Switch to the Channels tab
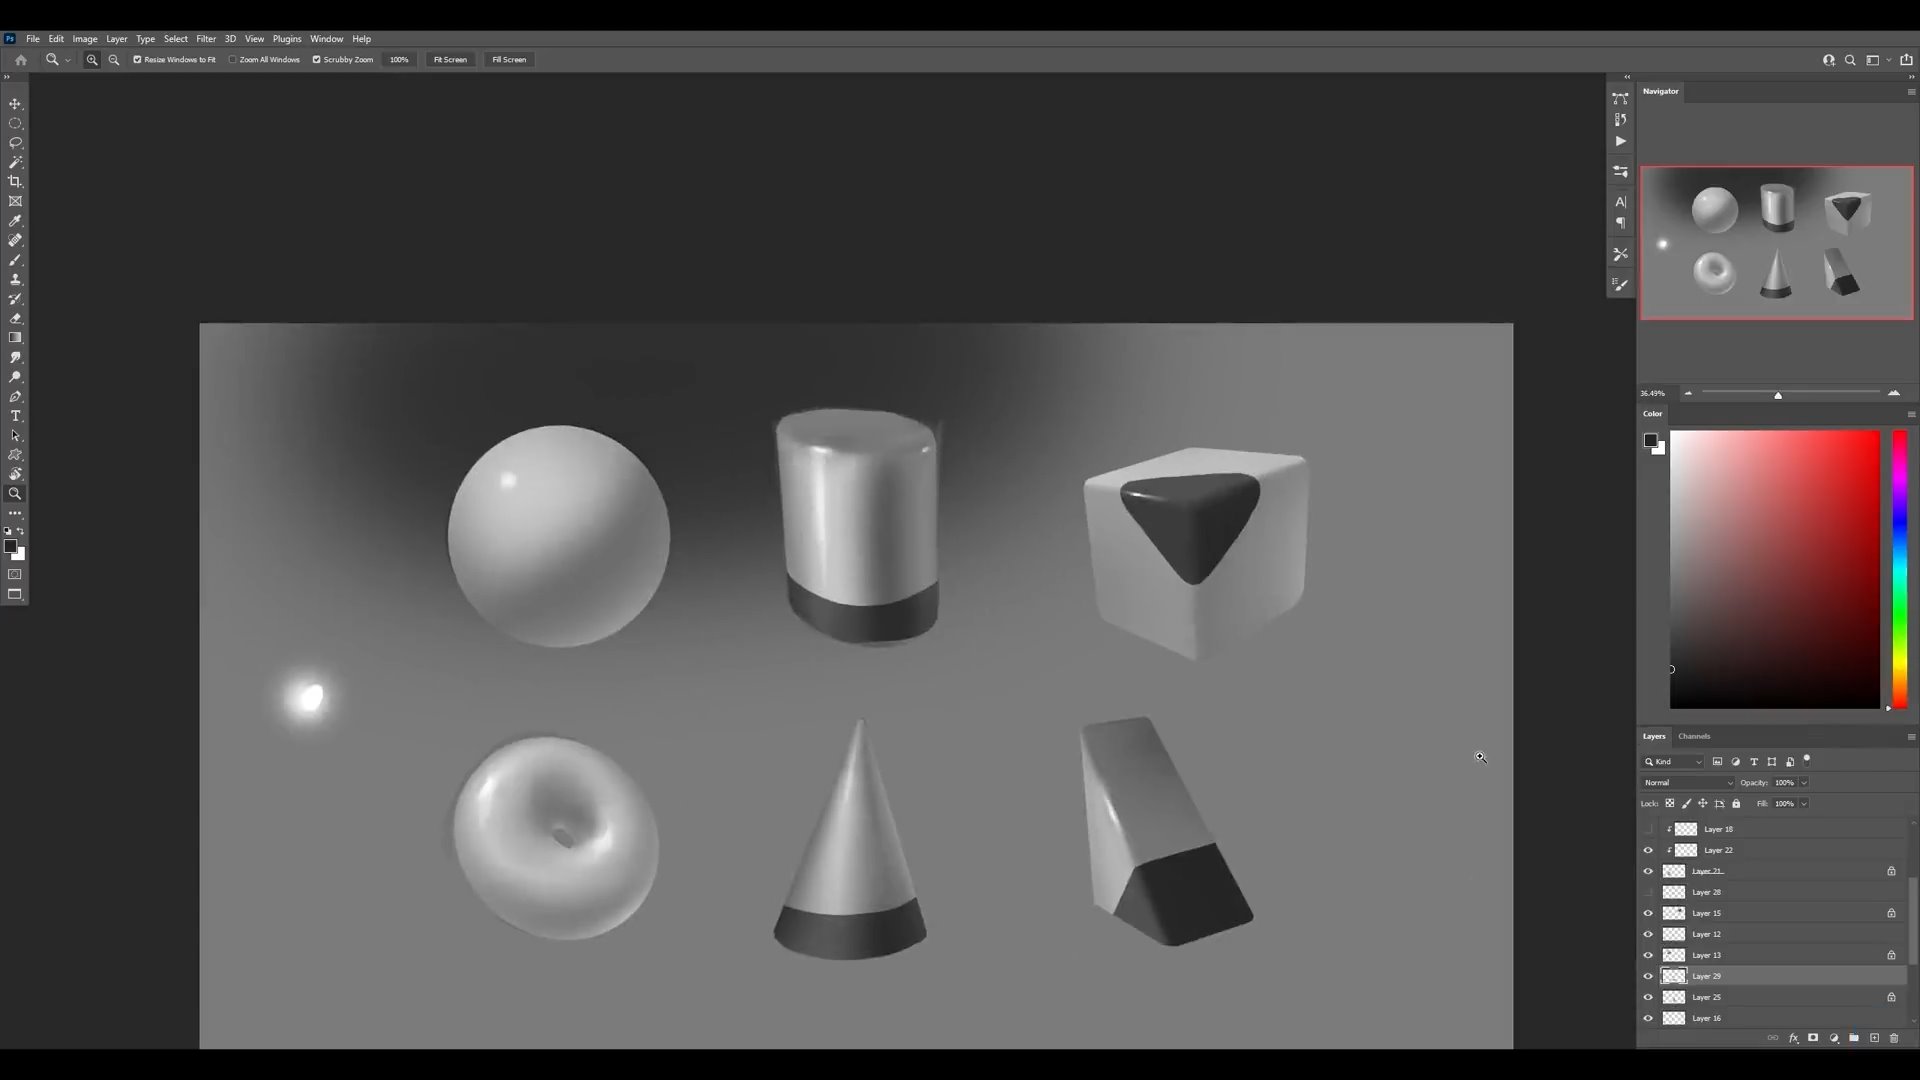The width and height of the screenshot is (1920, 1080). point(1694,736)
